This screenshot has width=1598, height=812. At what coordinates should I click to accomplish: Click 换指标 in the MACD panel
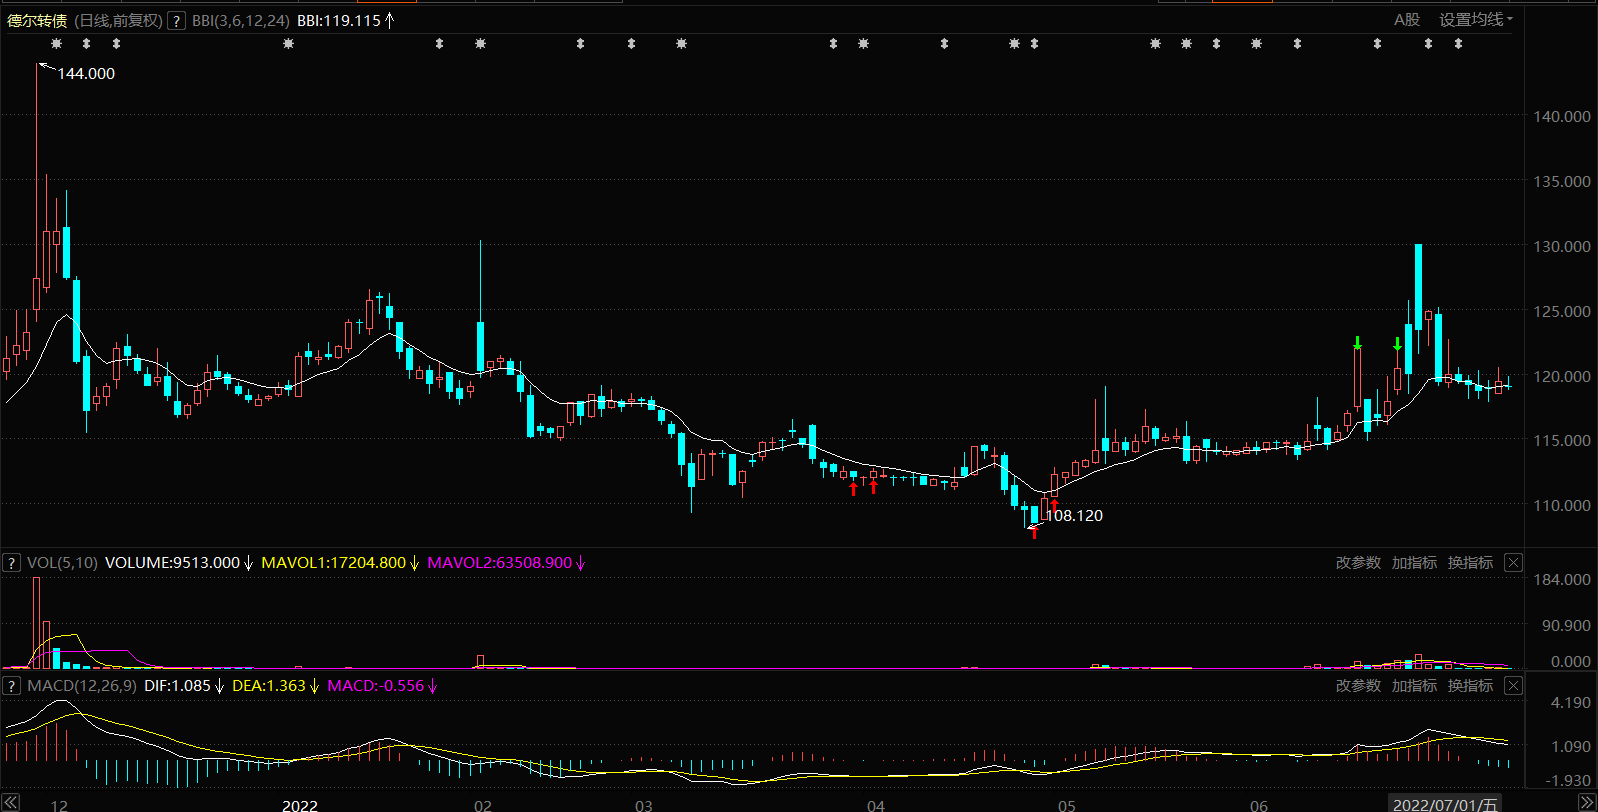pos(1470,686)
